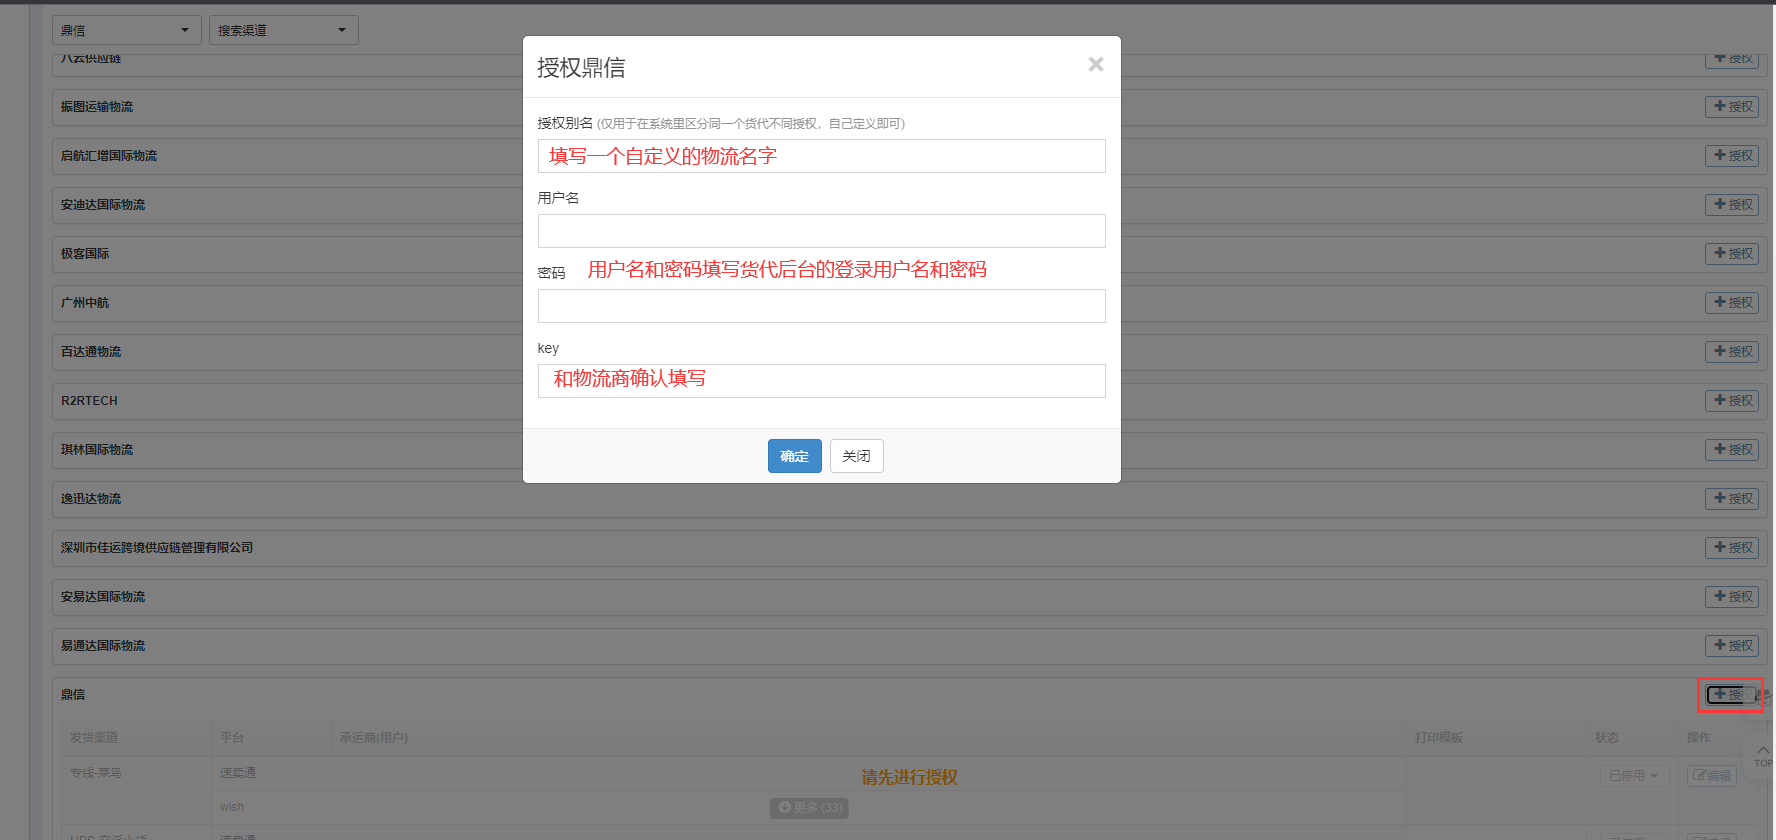Select the 深圳市佳运跨境供应链管理有限公司 row

point(910,547)
